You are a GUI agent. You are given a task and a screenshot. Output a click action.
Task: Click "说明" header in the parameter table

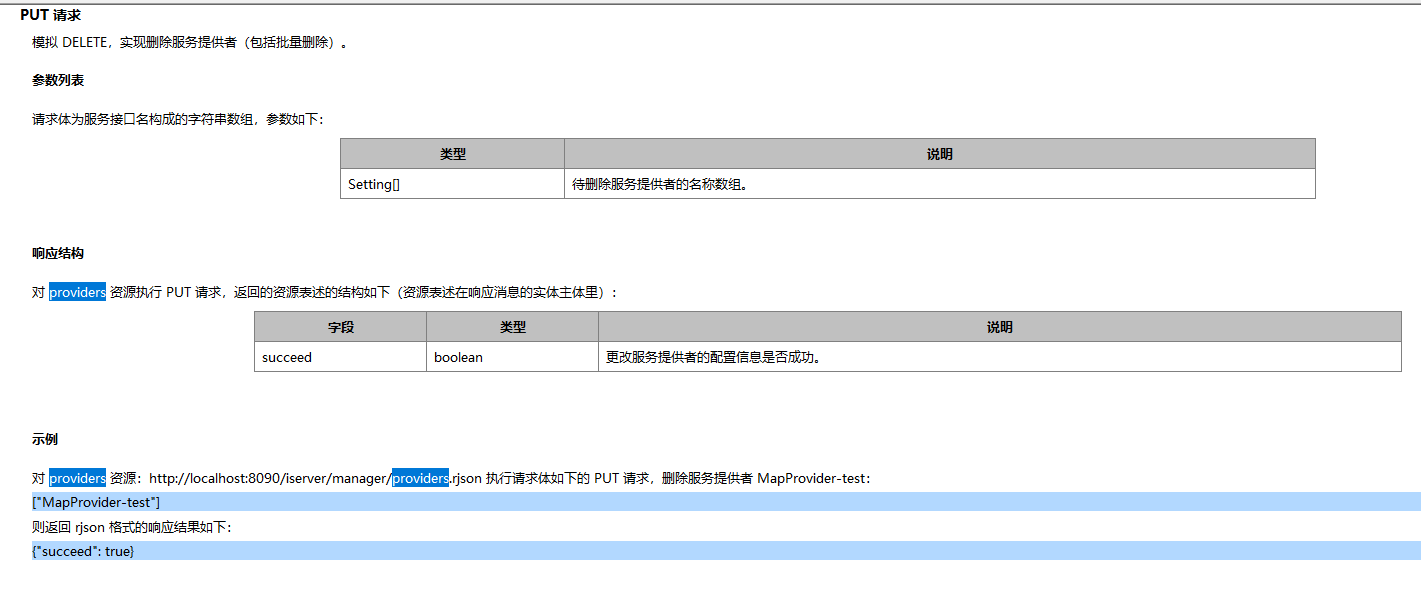pyautogui.click(x=939, y=154)
